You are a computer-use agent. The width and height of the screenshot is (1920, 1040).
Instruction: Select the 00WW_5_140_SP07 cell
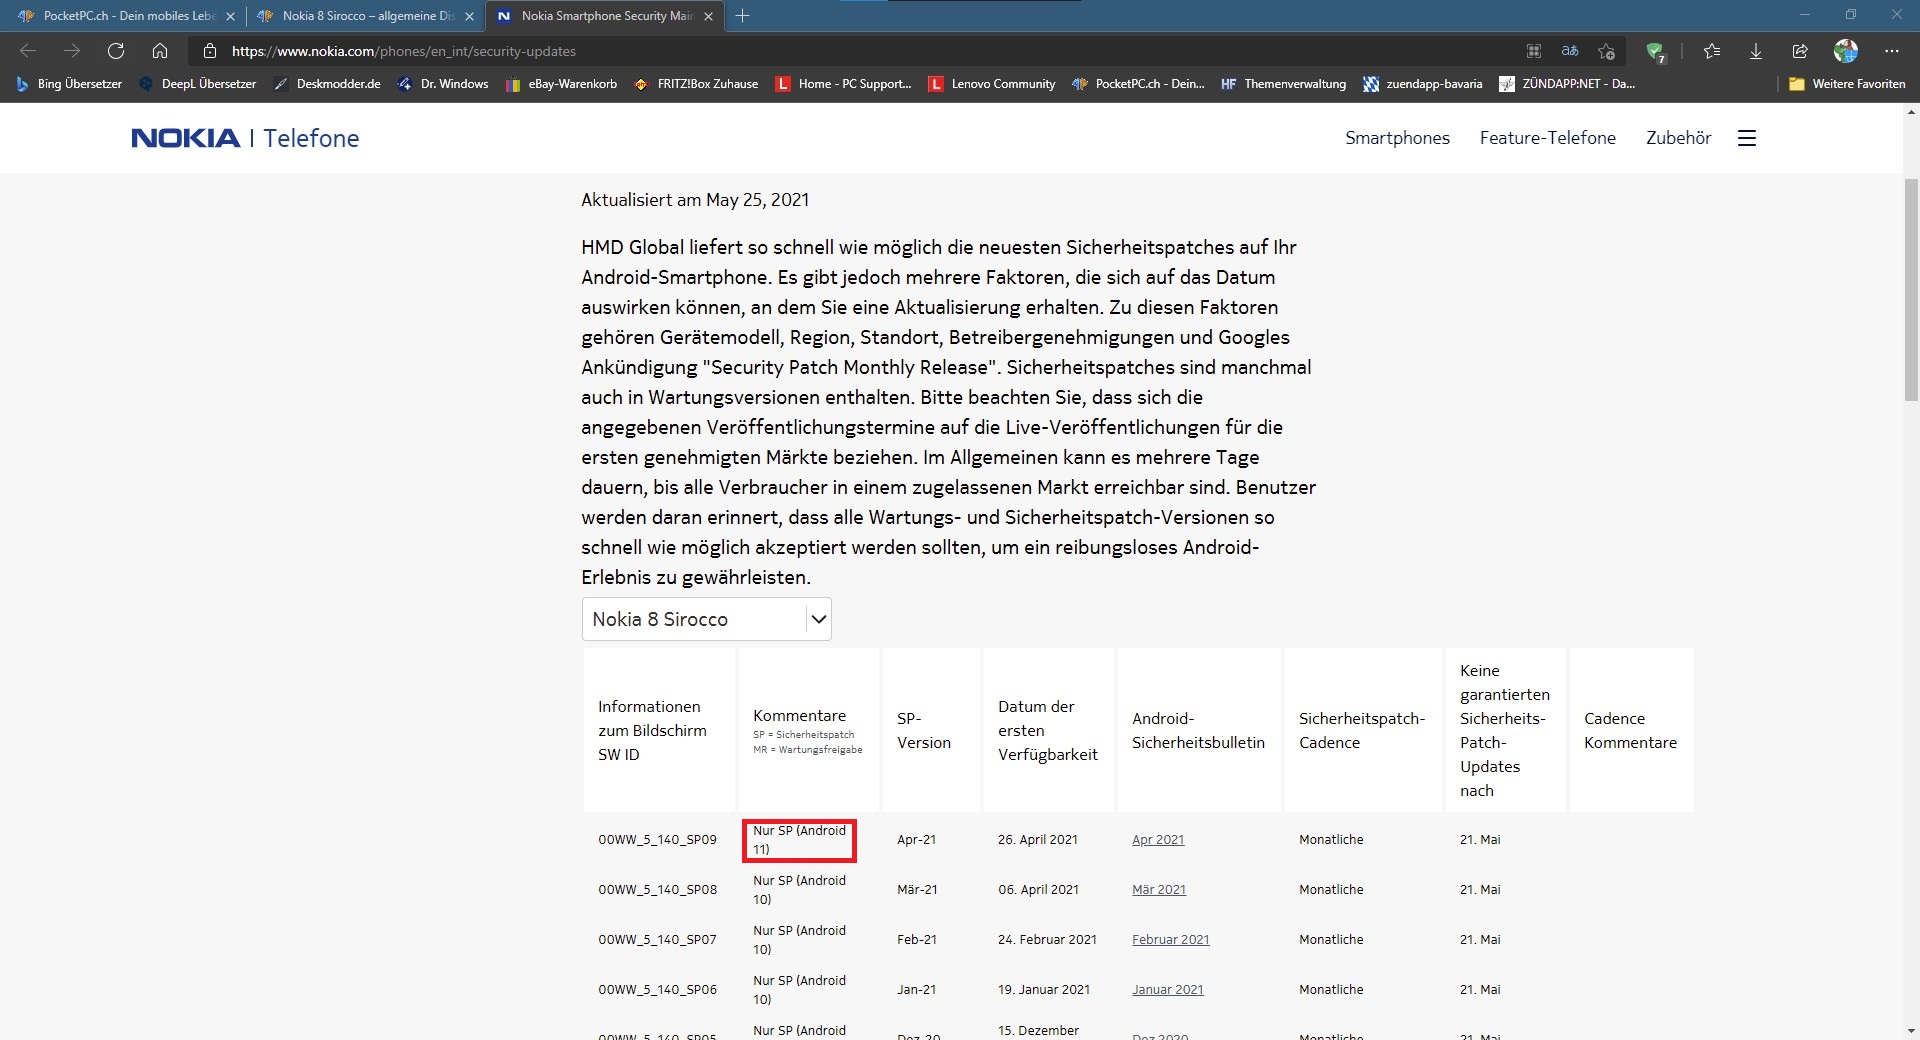point(657,940)
